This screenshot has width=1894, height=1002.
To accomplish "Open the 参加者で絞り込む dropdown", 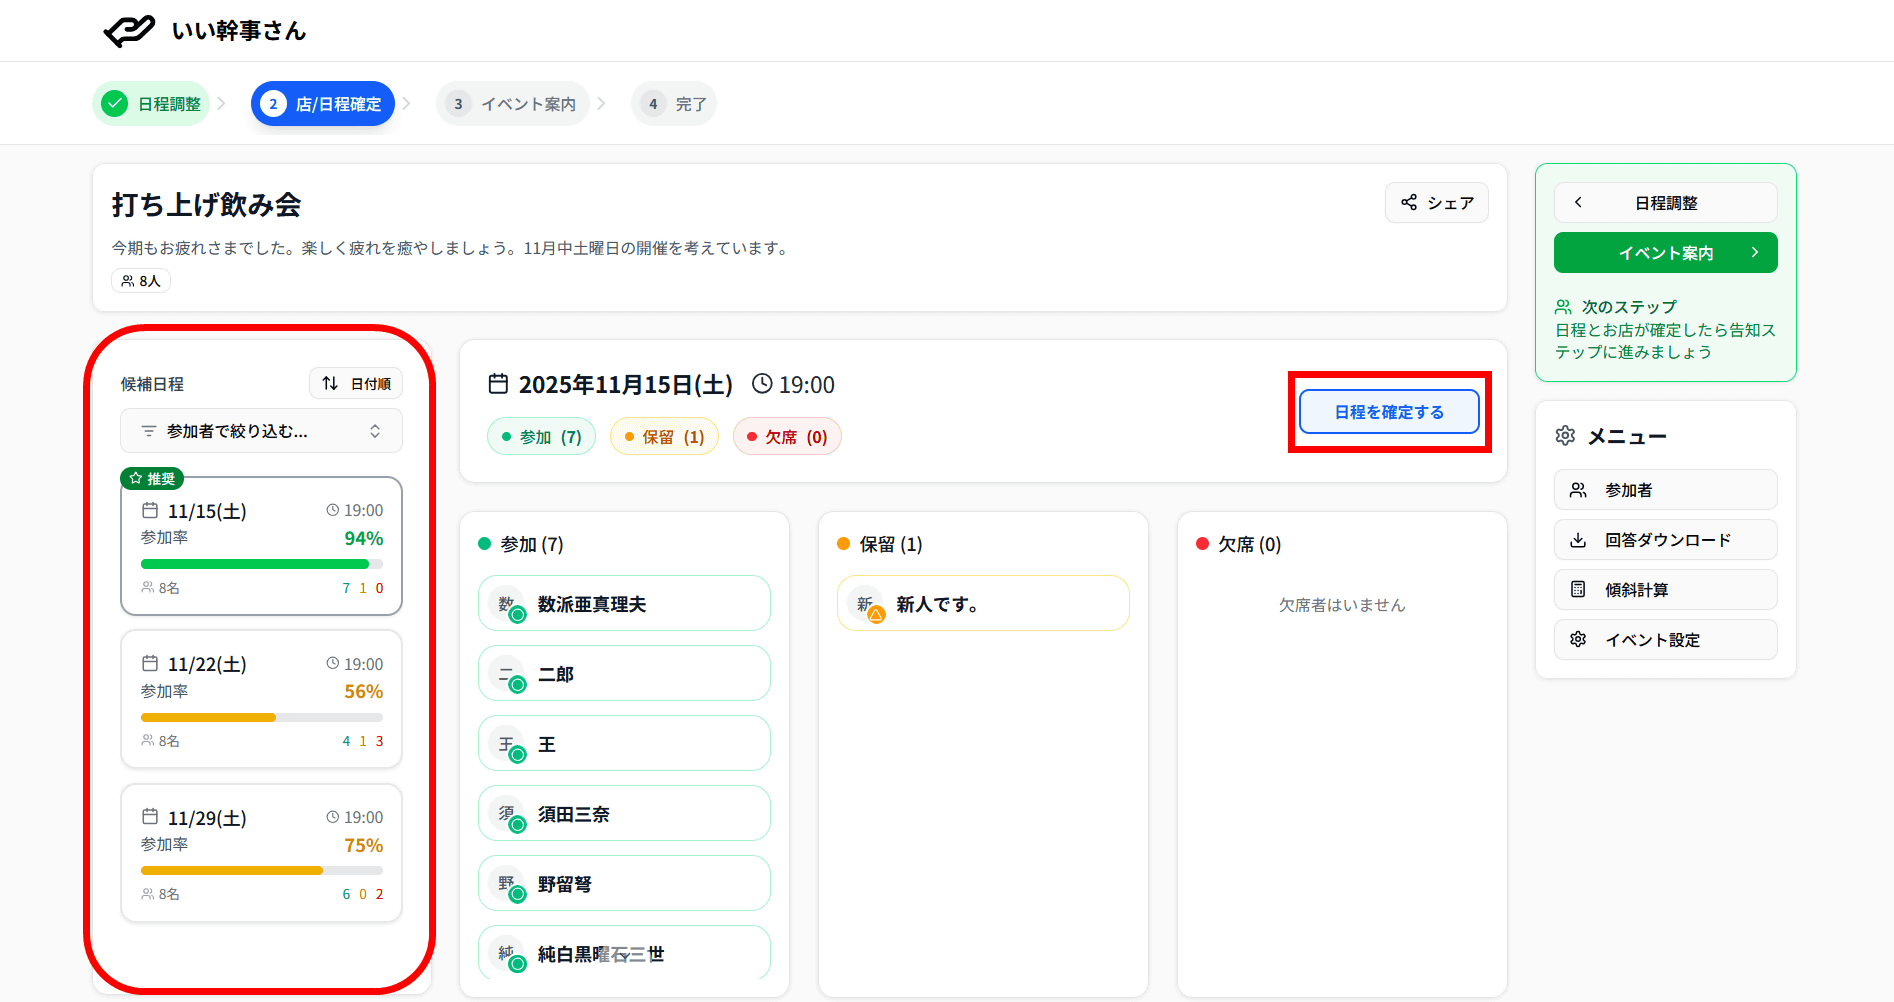I will click(x=261, y=431).
